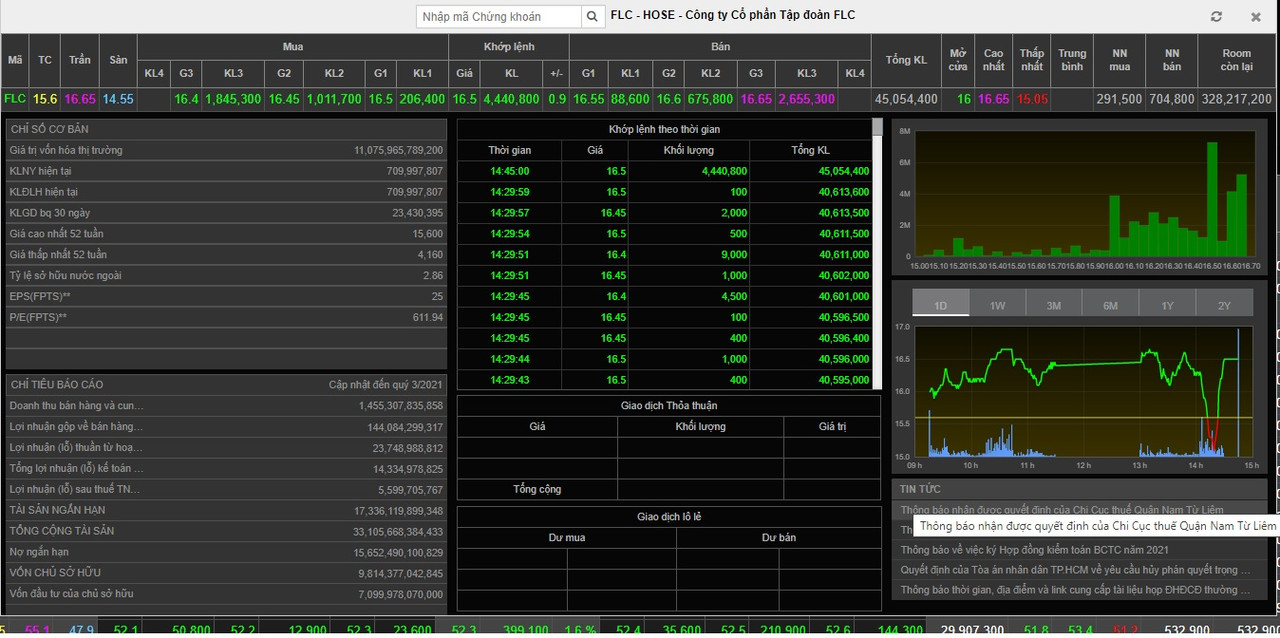Click reference price 15.6 cell
This screenshot has height=638, width=1280.
(x=45, y=99)
